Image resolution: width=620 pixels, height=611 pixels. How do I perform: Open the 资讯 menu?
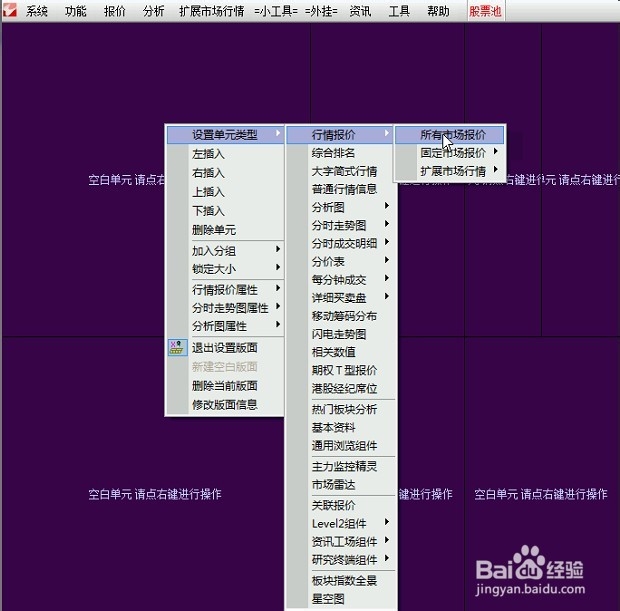coord(360,11)
